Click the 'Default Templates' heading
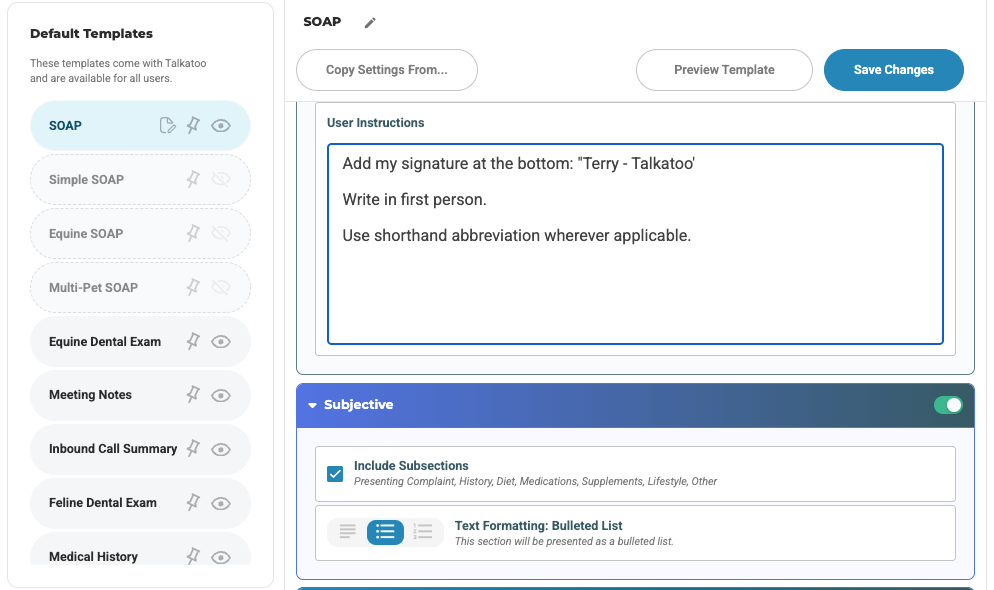Image resolution: width=994 pixels, height=590 pixels. 91,34
